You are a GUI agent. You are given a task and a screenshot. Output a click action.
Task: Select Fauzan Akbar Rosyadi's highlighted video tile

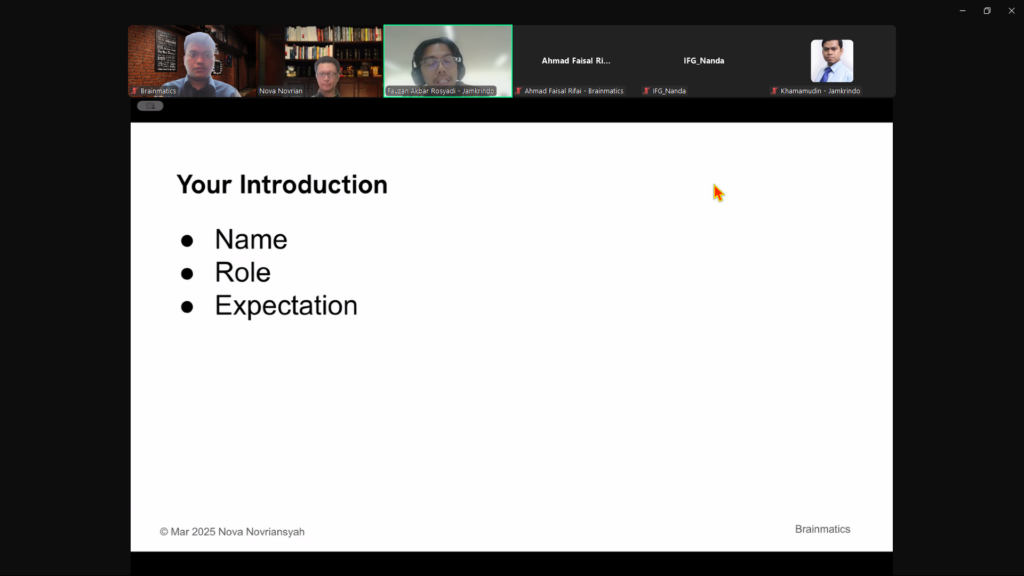point(447,60)
